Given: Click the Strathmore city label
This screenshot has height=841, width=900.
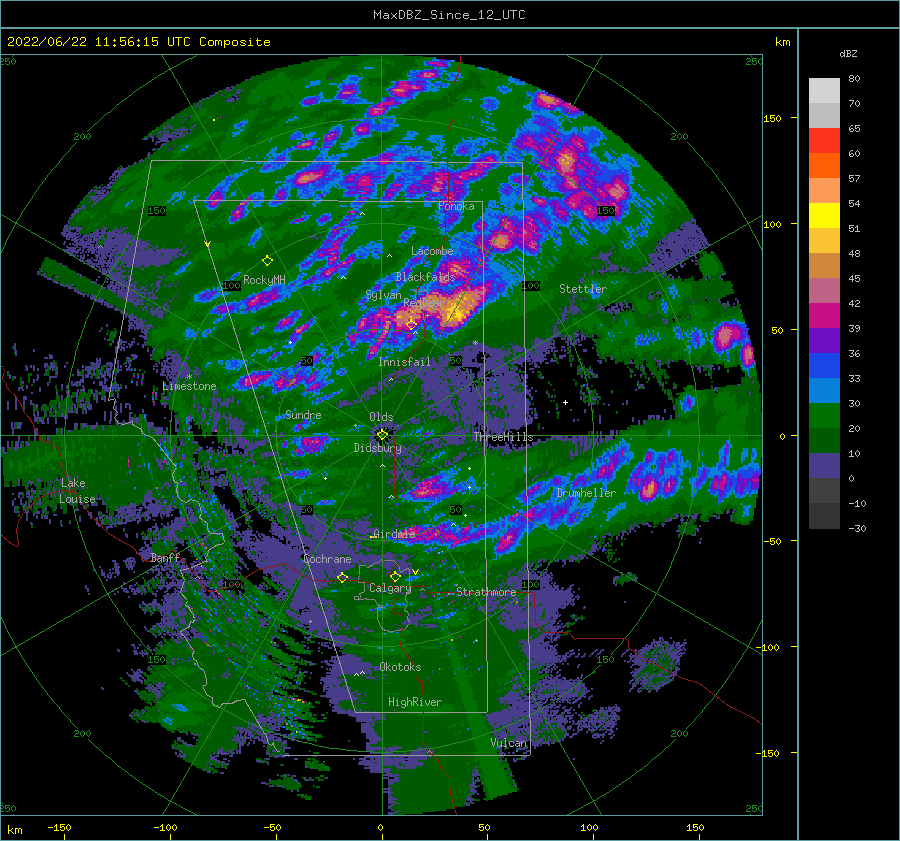Looking at the screenshot, I should (486, 592).
